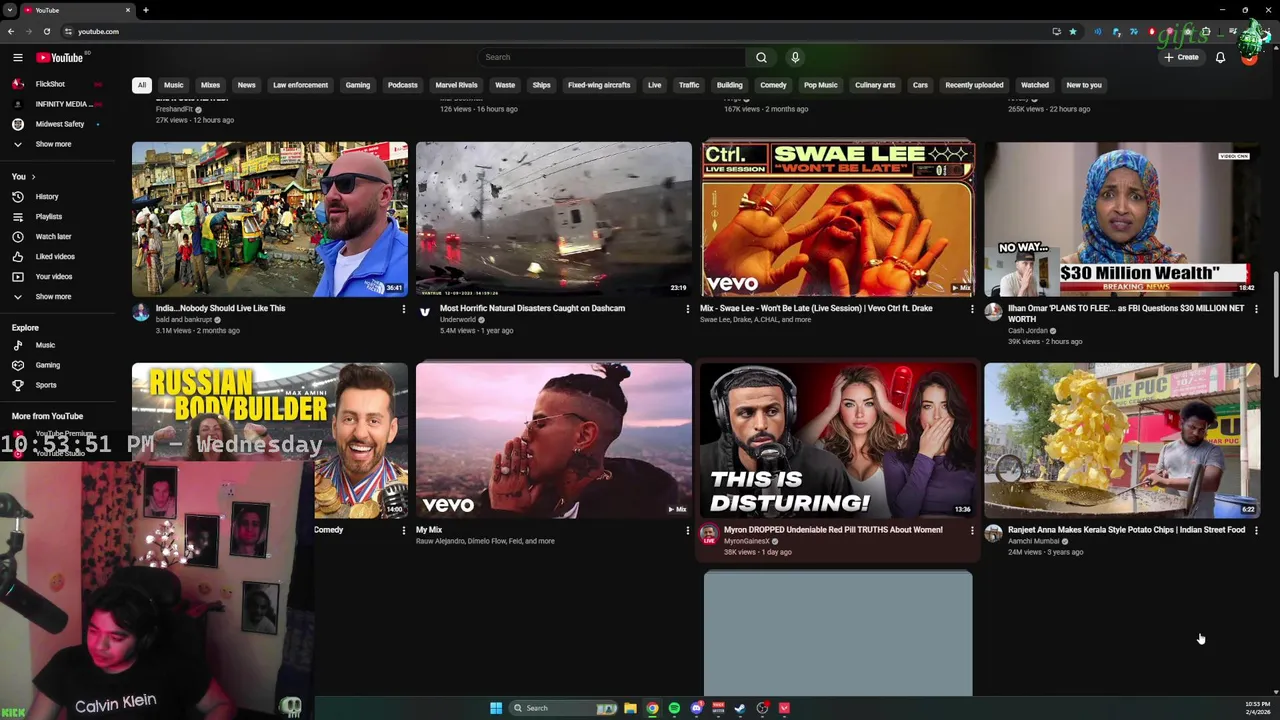Select the Culinary arts filter chip
The width and height of the screenshot is (1280, 720).
875,85
